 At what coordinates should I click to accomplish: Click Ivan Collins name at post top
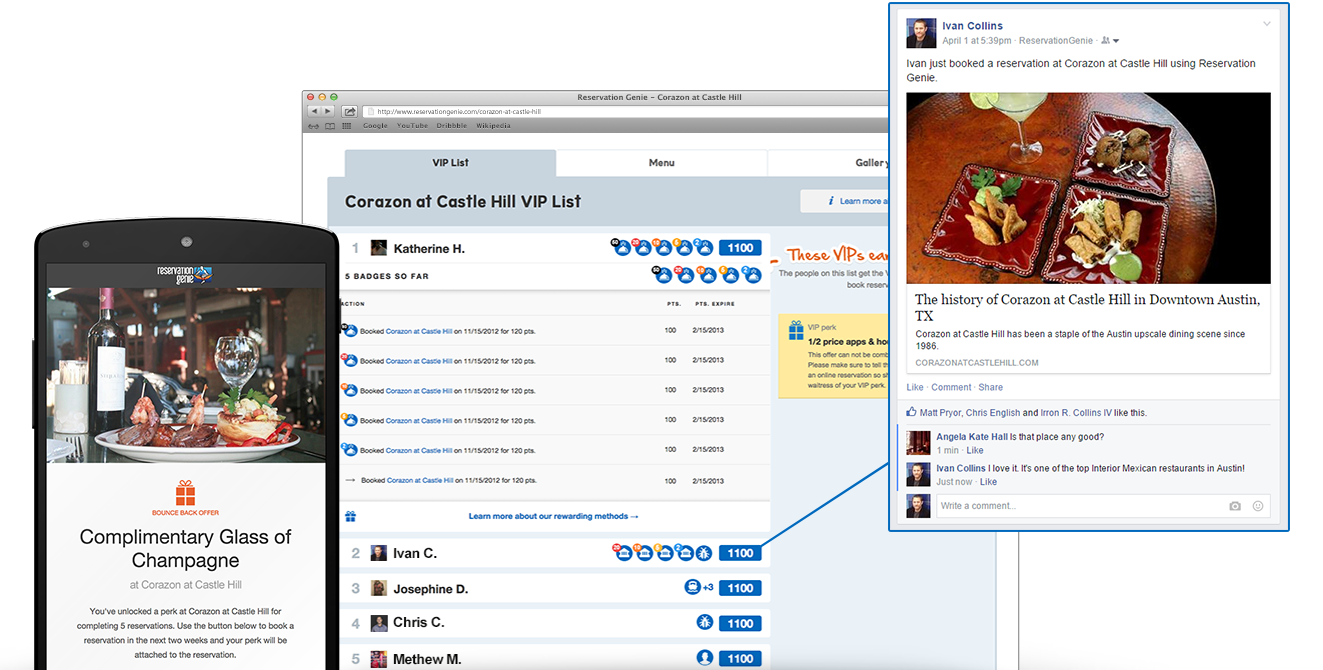point(972,26)
